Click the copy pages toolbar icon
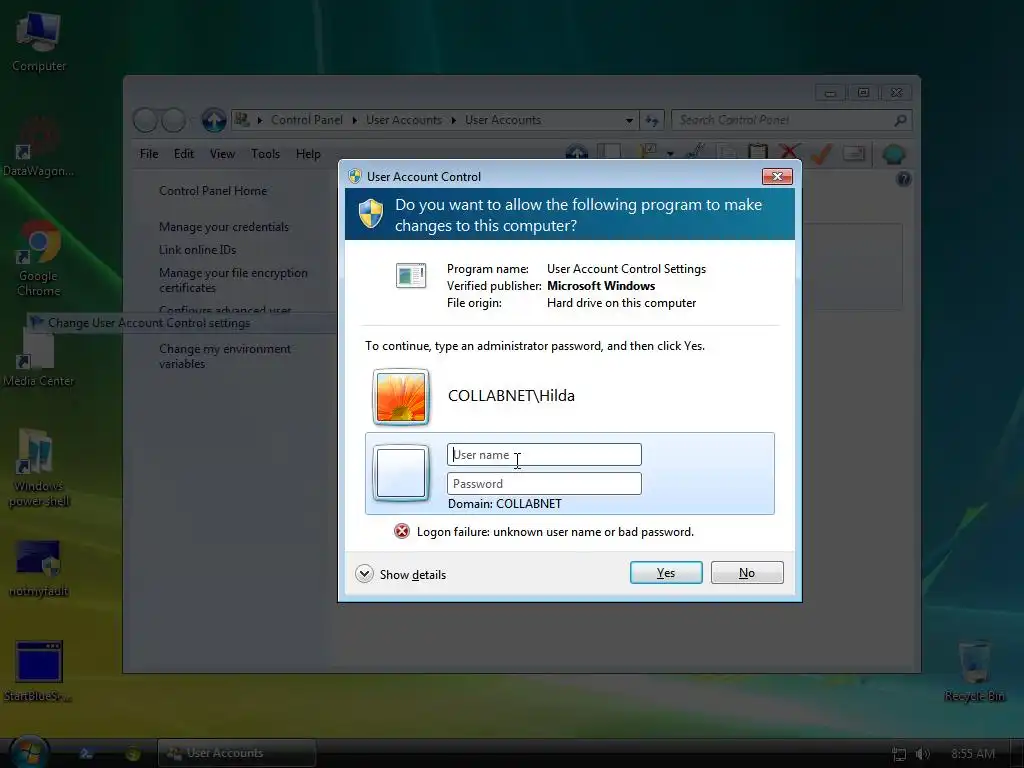 click(726, 153)
